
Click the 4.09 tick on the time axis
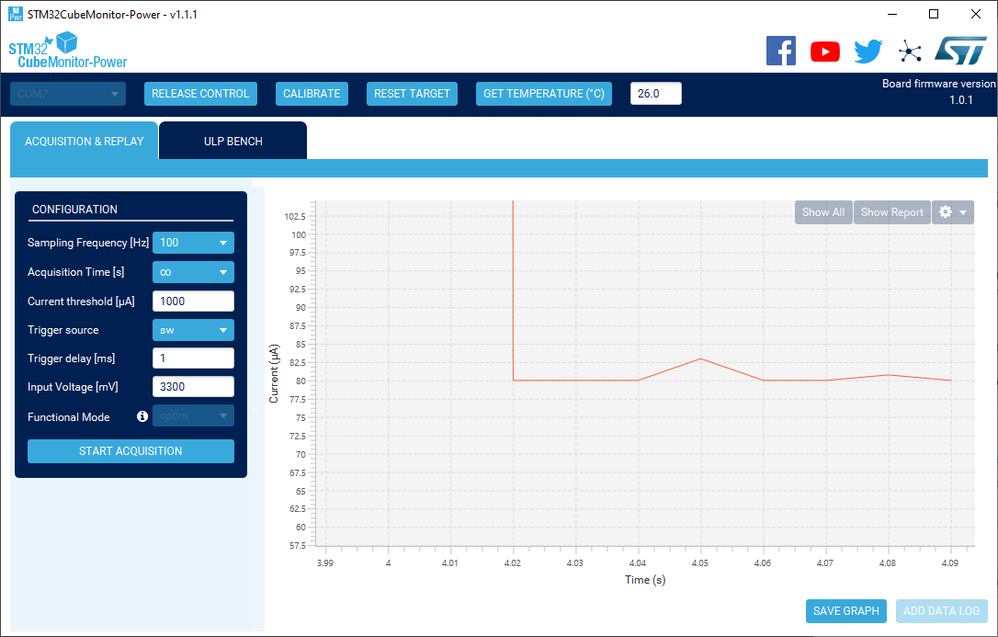point(950,563)
